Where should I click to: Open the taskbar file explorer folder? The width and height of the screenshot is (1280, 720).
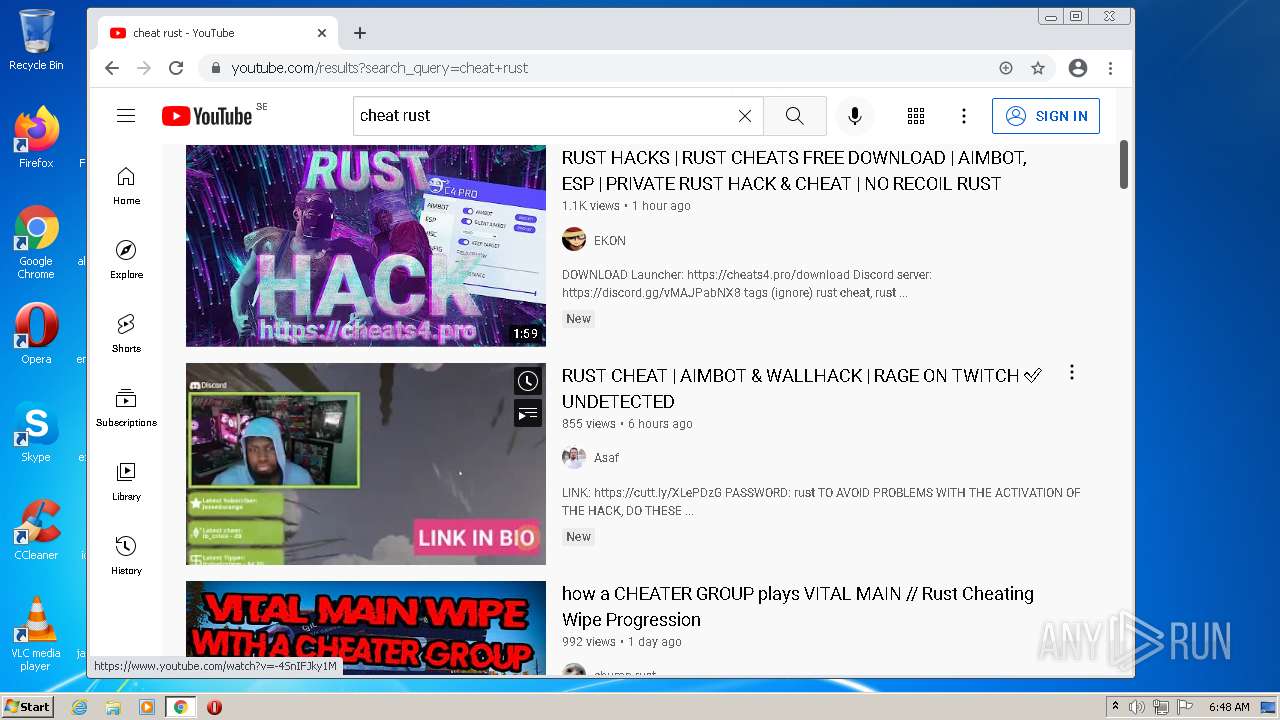[x=113, y=707]
